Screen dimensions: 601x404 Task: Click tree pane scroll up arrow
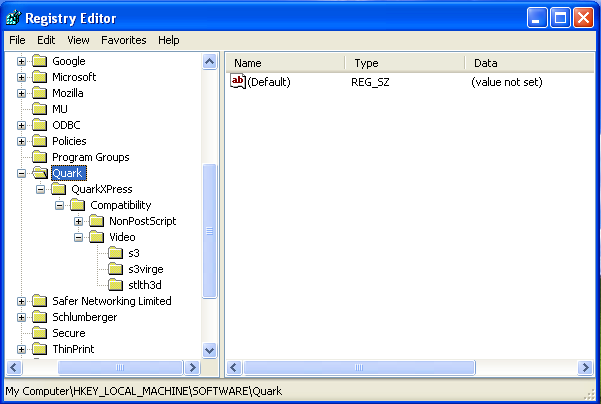(x=210, y=61)
